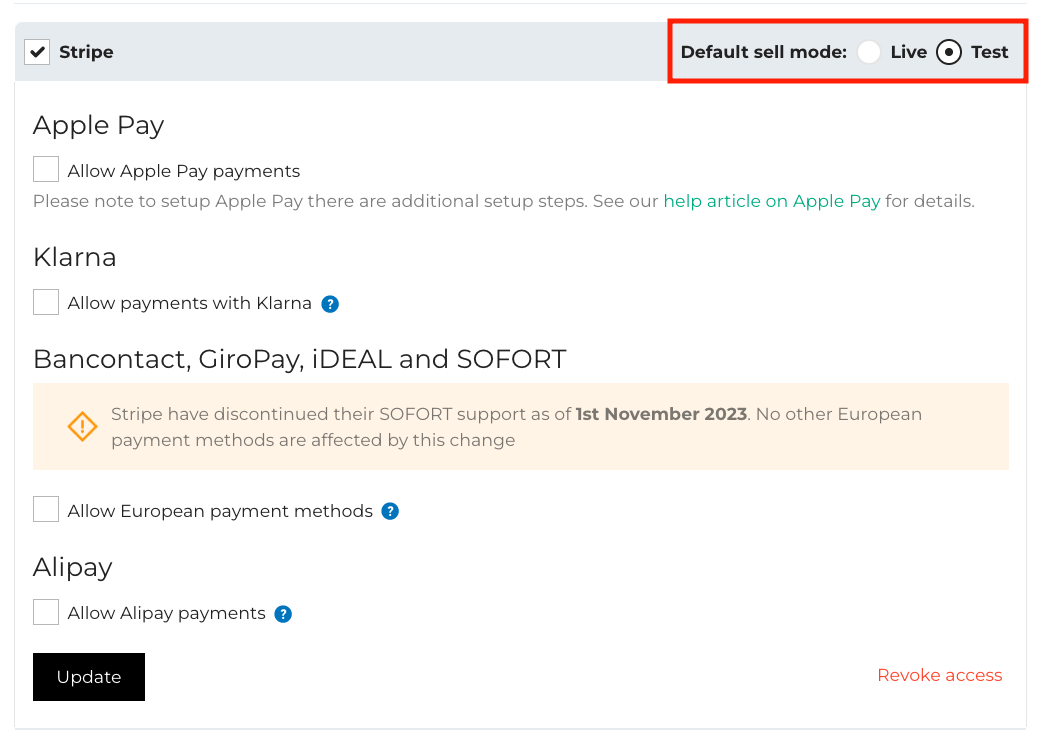Click the orange warning diamond icon
The height and width of the screenshot is (730, 1042).
82,427
